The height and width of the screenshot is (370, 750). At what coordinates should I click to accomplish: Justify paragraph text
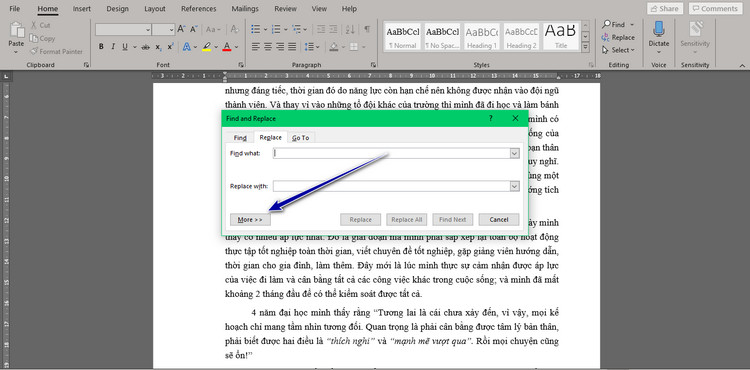tap(292, 47)
